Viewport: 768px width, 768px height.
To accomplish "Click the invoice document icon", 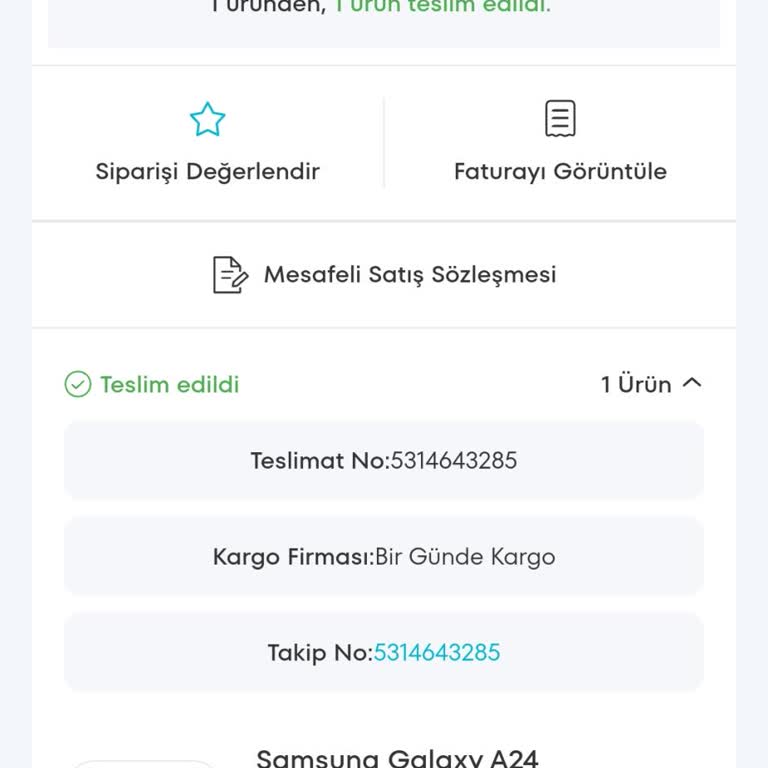I will pyautogui.click(x=560, y=119).
